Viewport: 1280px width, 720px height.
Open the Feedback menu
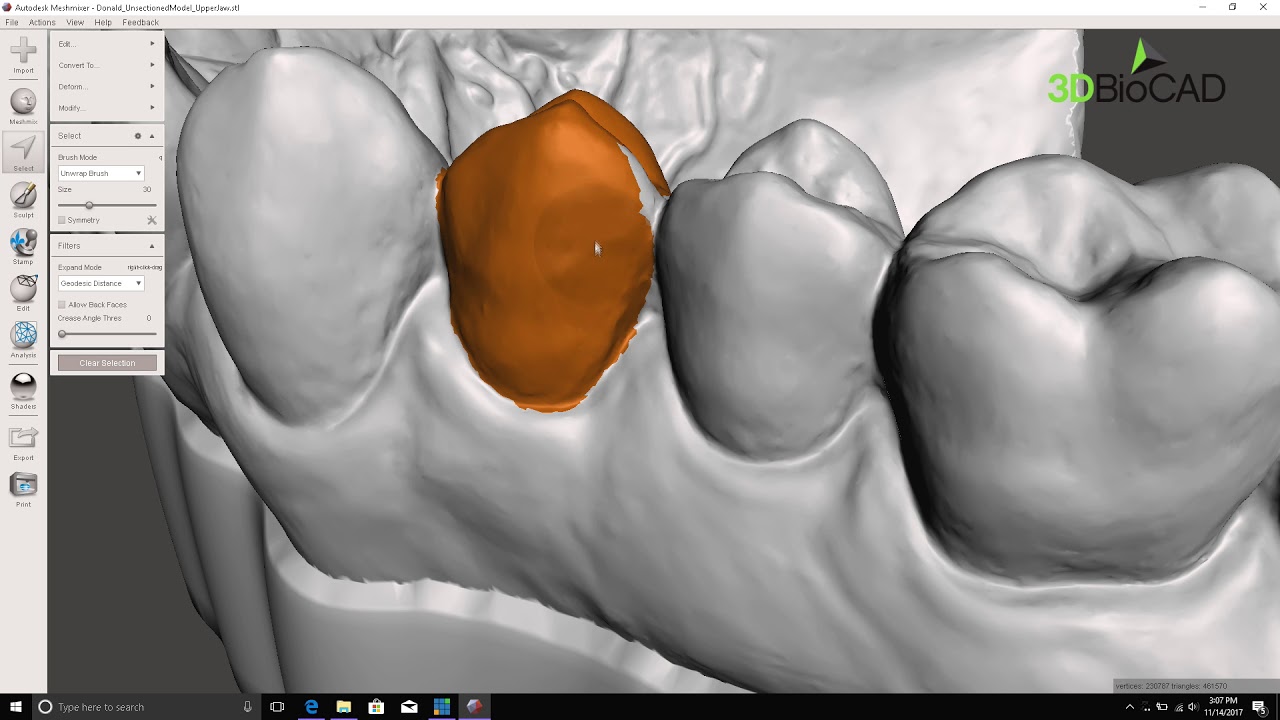140,22
